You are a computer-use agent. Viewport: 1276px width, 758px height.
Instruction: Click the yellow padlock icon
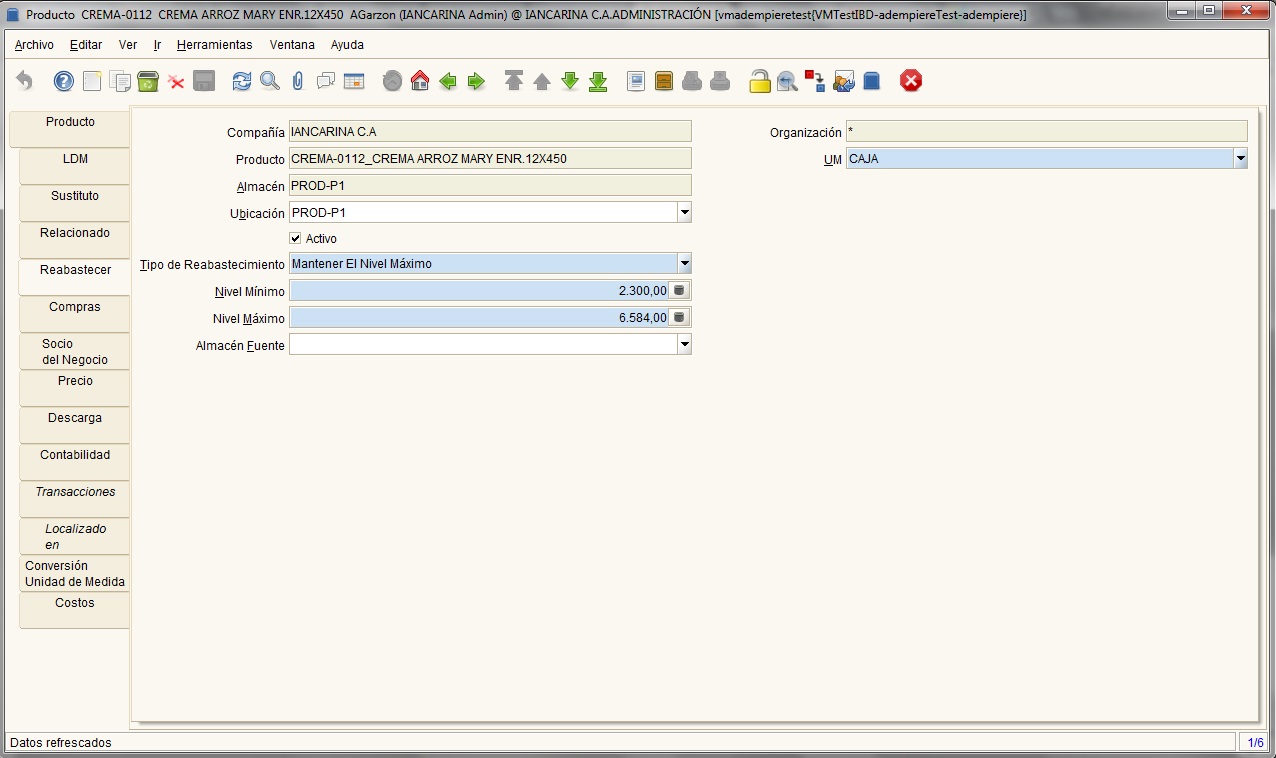(x=760, y=81)
